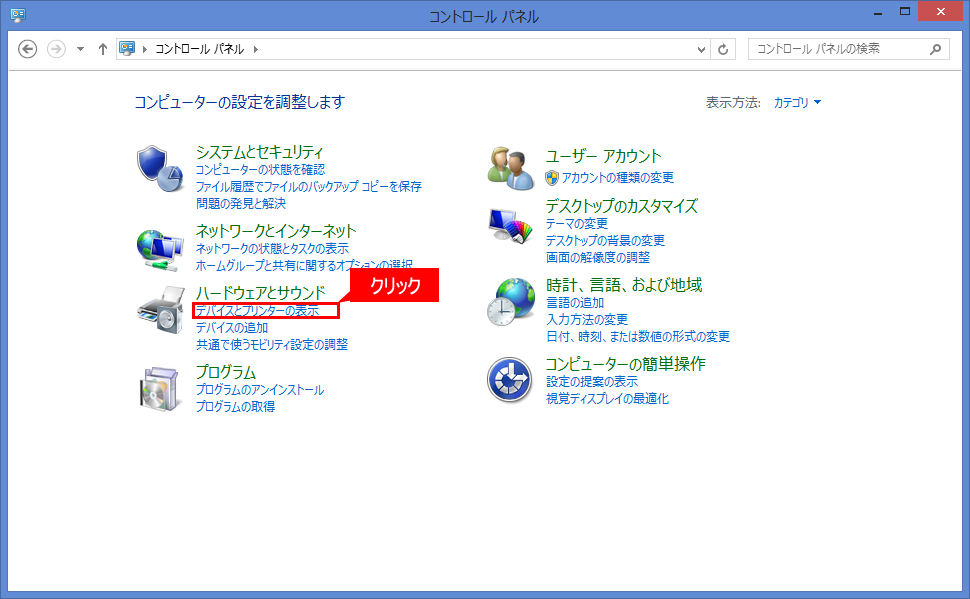The height and width of the screenshot is (599, 970).
Task: Click the refresh button in address bar
Action: point(724,49)
